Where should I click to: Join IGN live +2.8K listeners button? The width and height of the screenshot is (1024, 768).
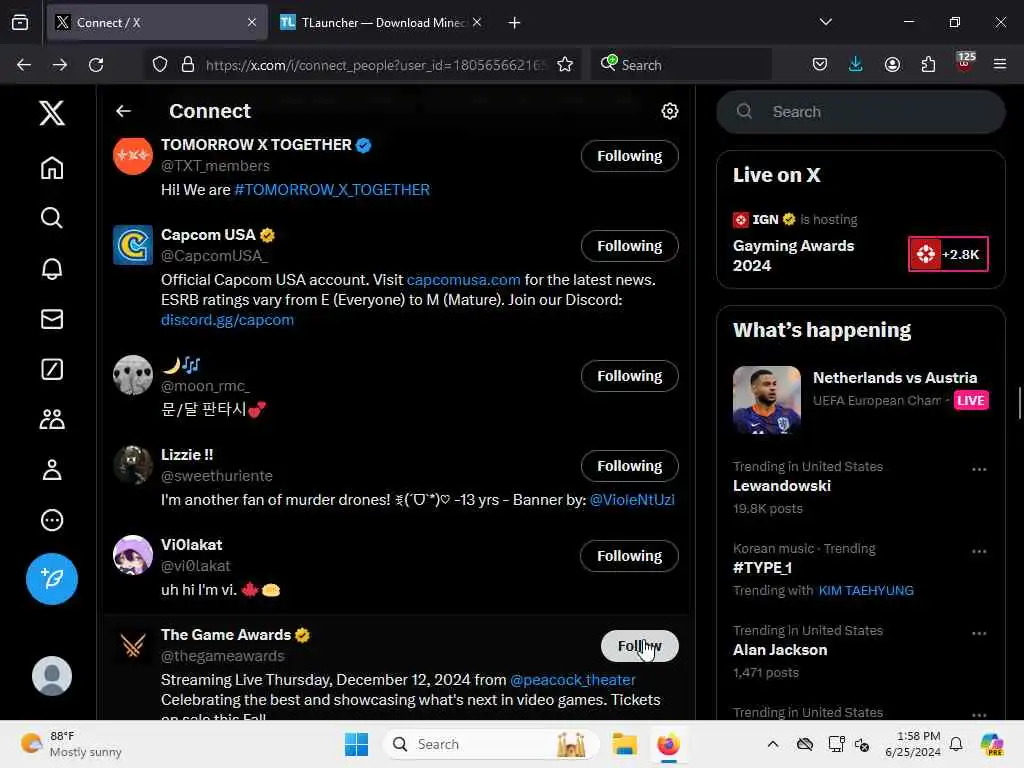(x=948, y=254)
